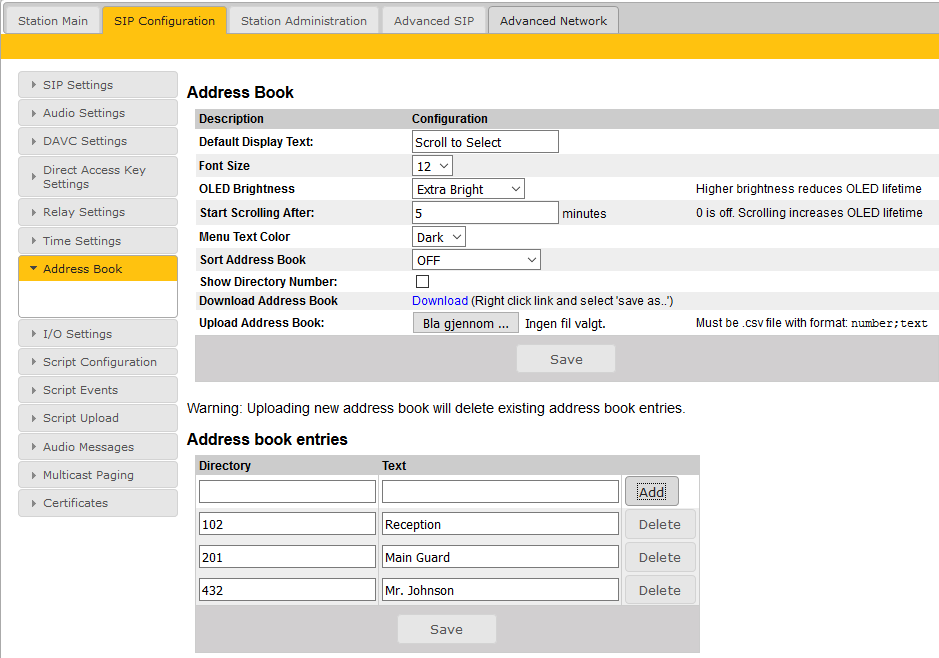Click Add to create address book entry

click(651, 491)
